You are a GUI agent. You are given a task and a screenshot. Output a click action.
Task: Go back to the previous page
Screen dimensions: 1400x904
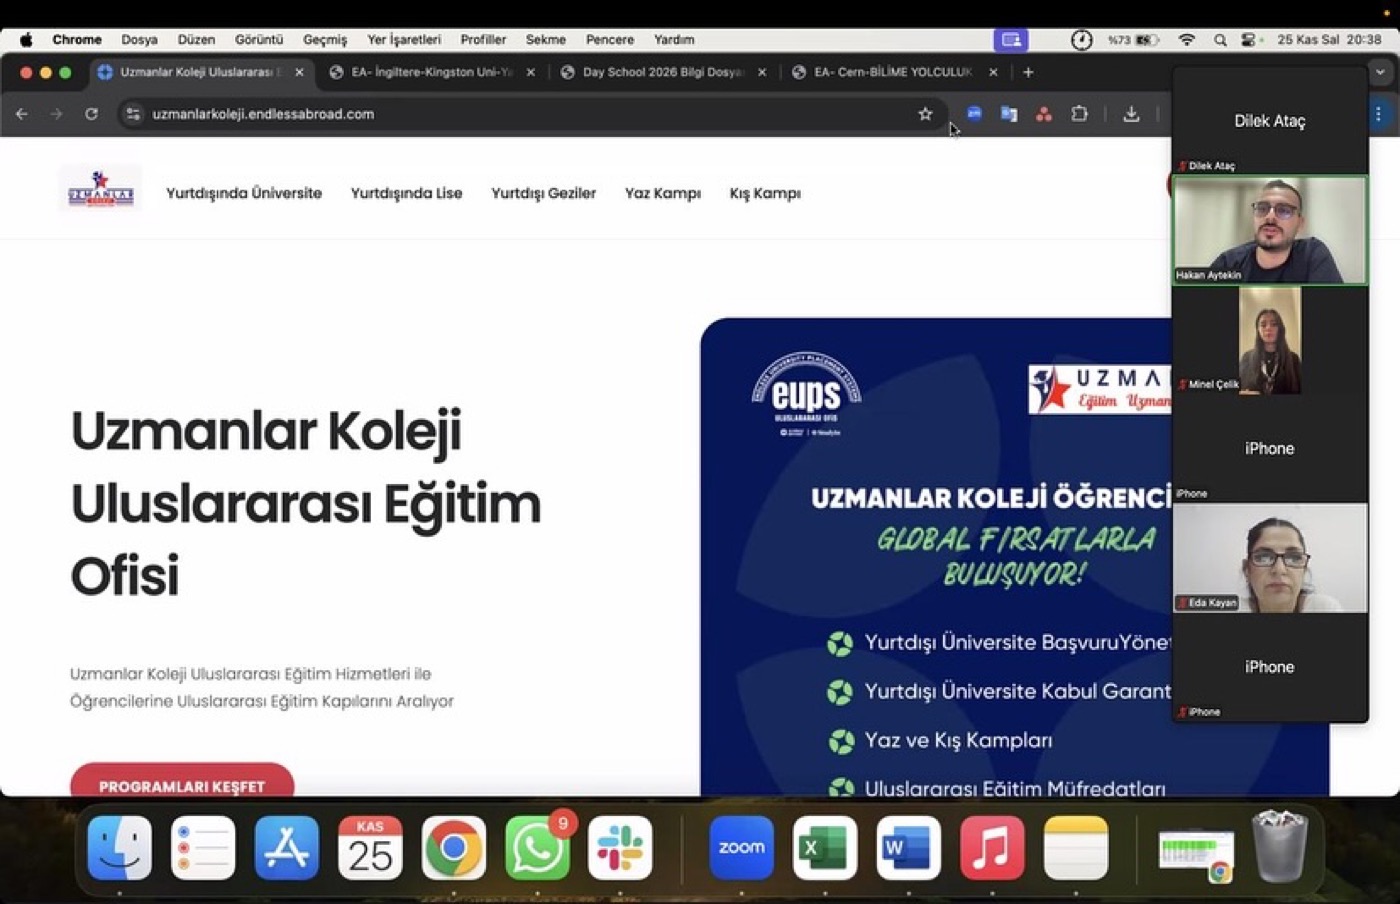(22, 114)
